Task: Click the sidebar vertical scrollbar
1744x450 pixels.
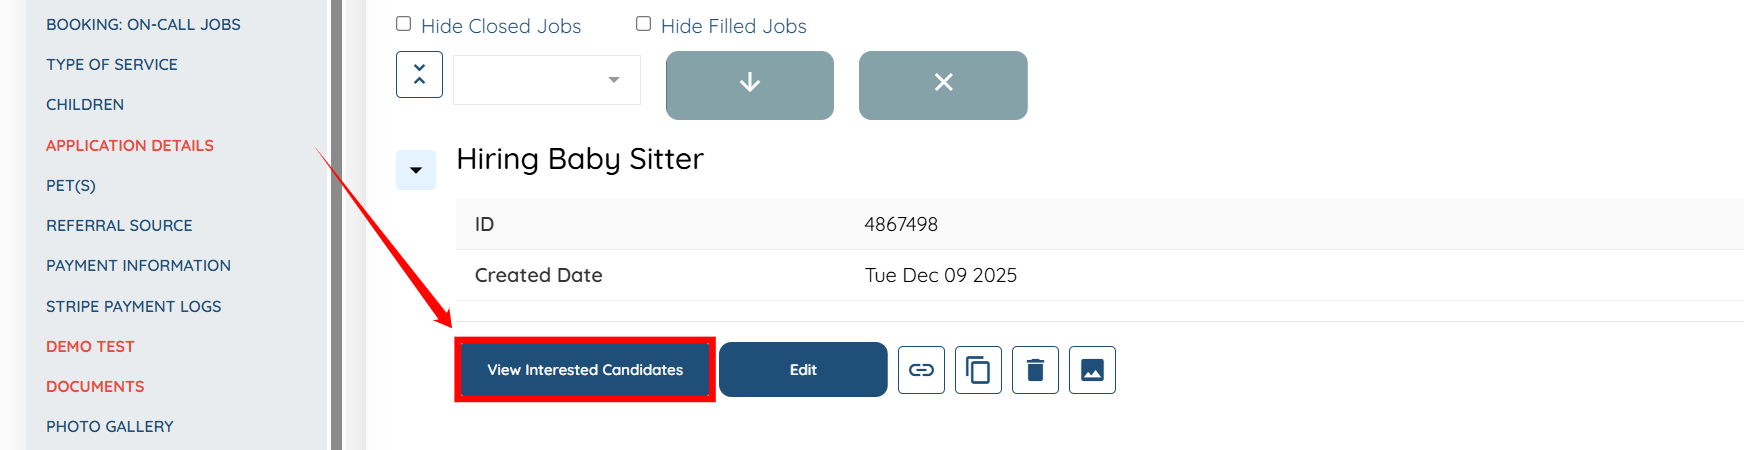Action: [337, 225]
